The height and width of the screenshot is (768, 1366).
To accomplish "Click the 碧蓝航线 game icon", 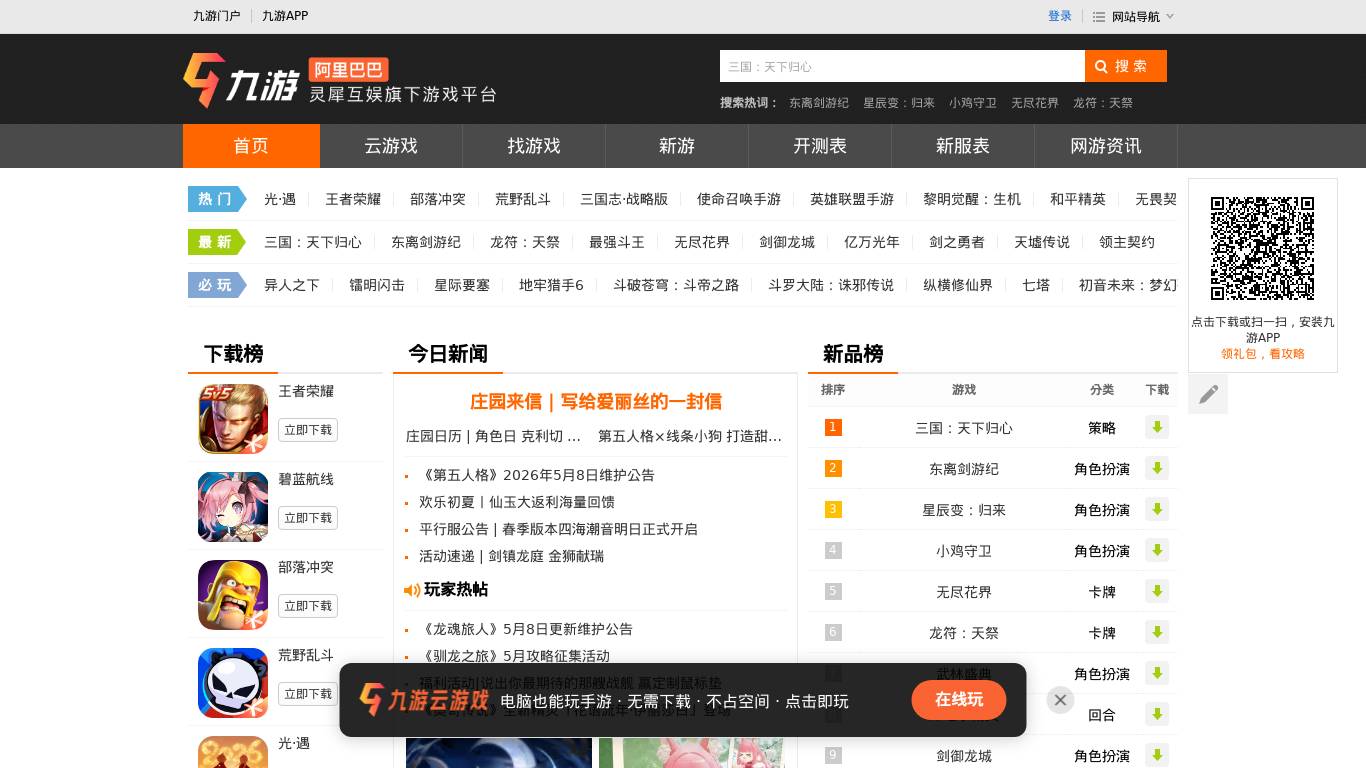I will click(x=233, y=507).
